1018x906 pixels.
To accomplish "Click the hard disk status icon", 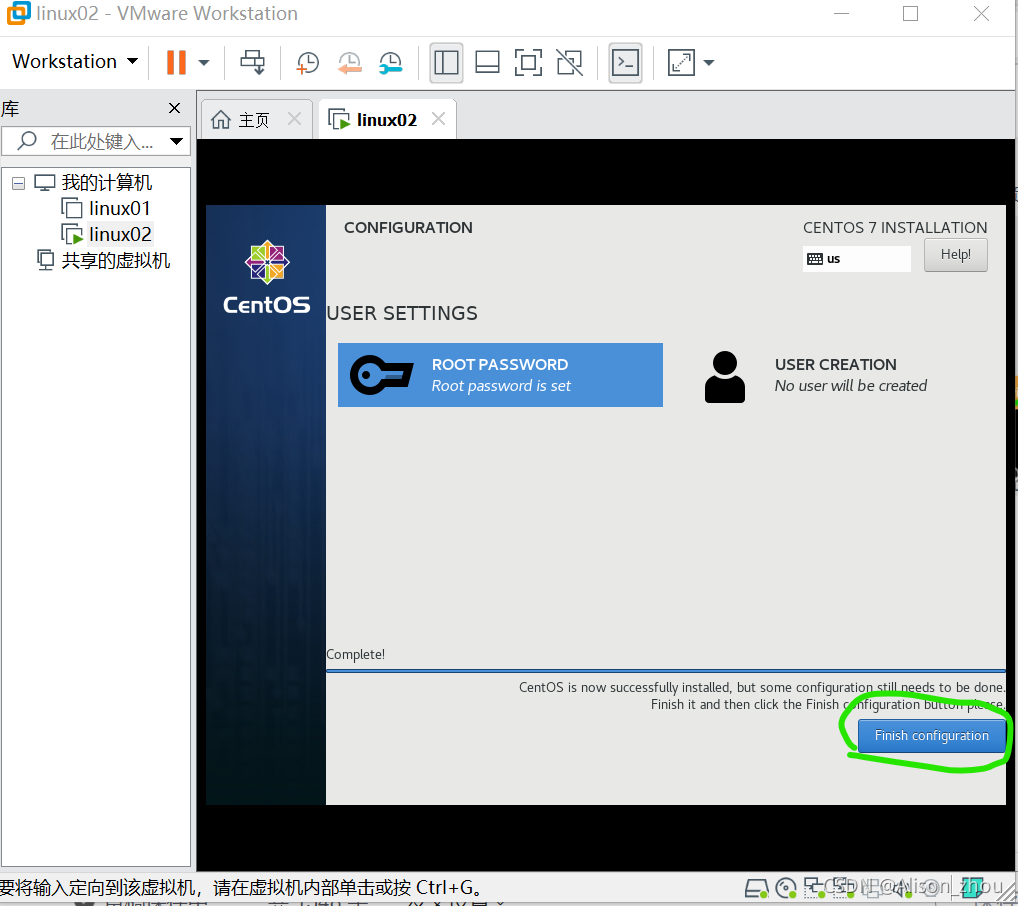I will tap(756, 888).
